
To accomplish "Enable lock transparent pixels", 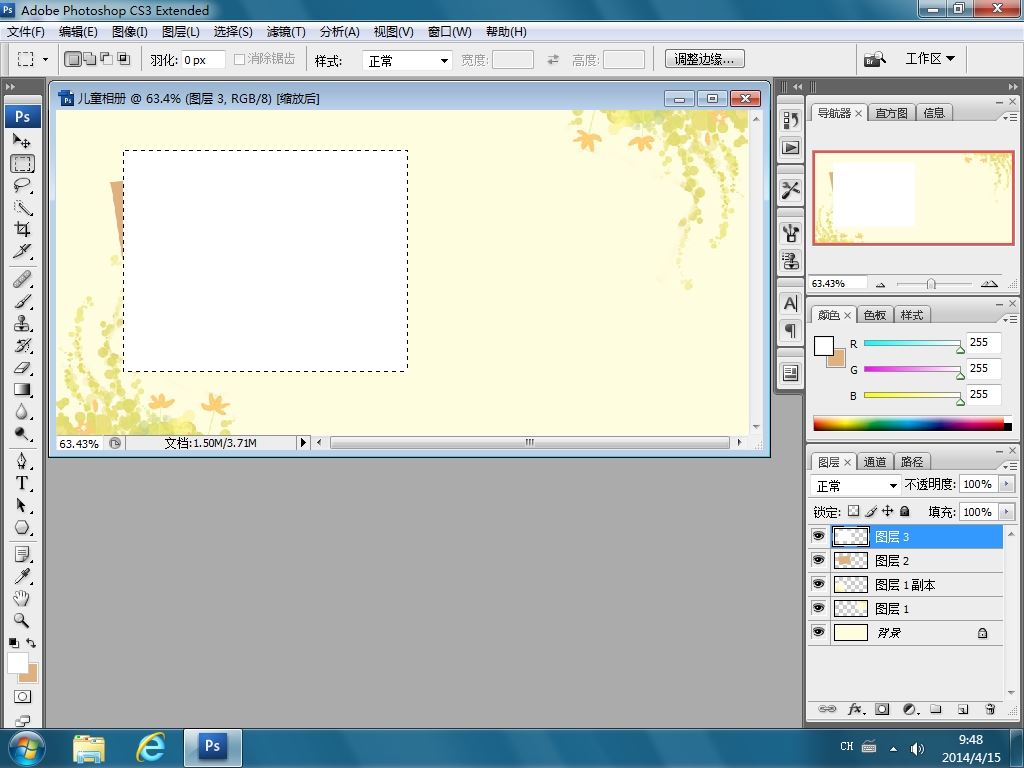I will 854,511.
